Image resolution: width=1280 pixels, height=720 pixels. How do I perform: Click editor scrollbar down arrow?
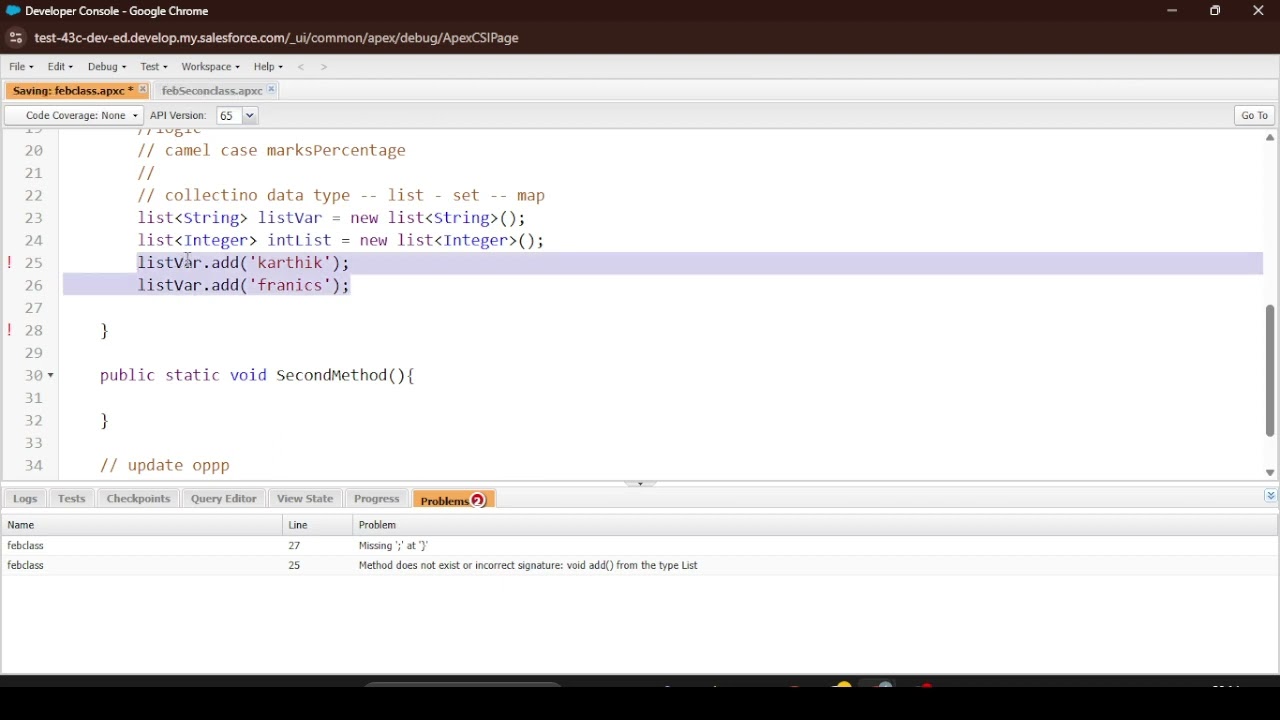click(1270, 473)
